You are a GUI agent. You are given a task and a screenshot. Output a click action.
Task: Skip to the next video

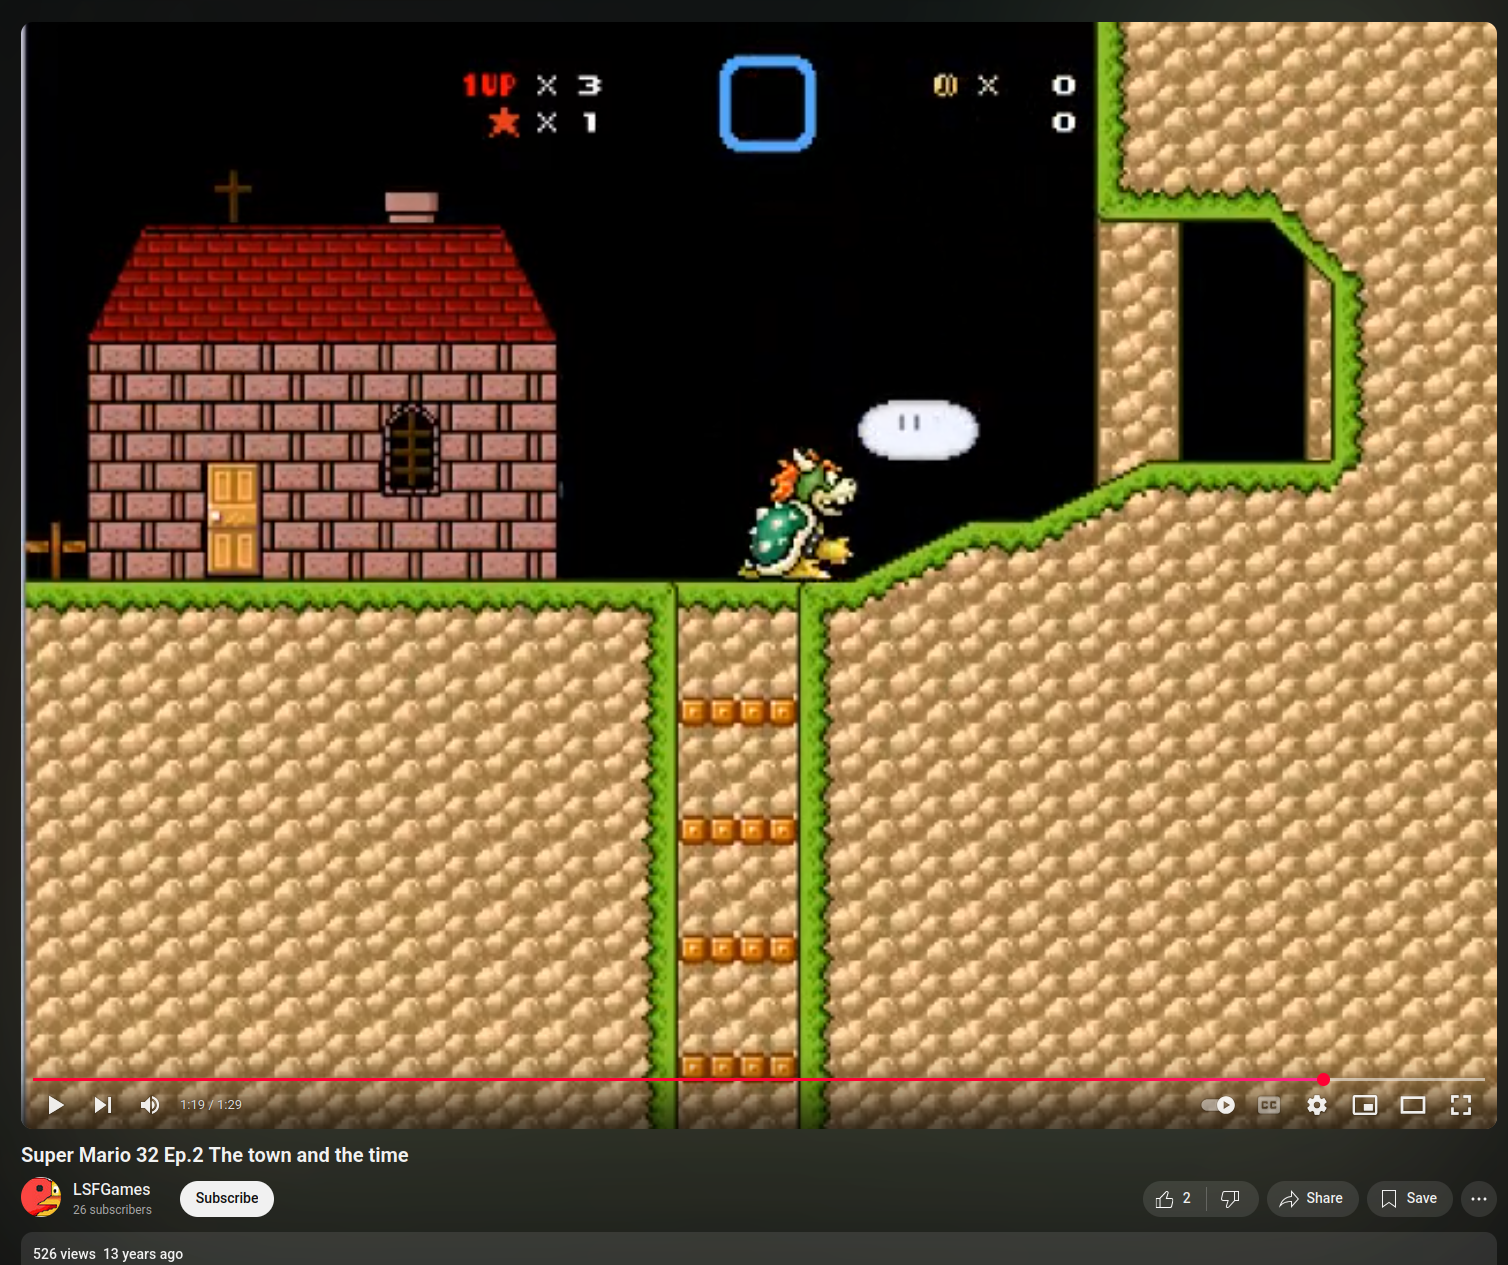point(103,1105)
